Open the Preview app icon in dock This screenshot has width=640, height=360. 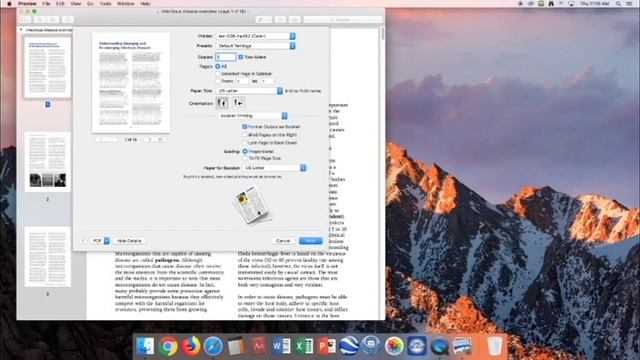(x=462, y=346)
